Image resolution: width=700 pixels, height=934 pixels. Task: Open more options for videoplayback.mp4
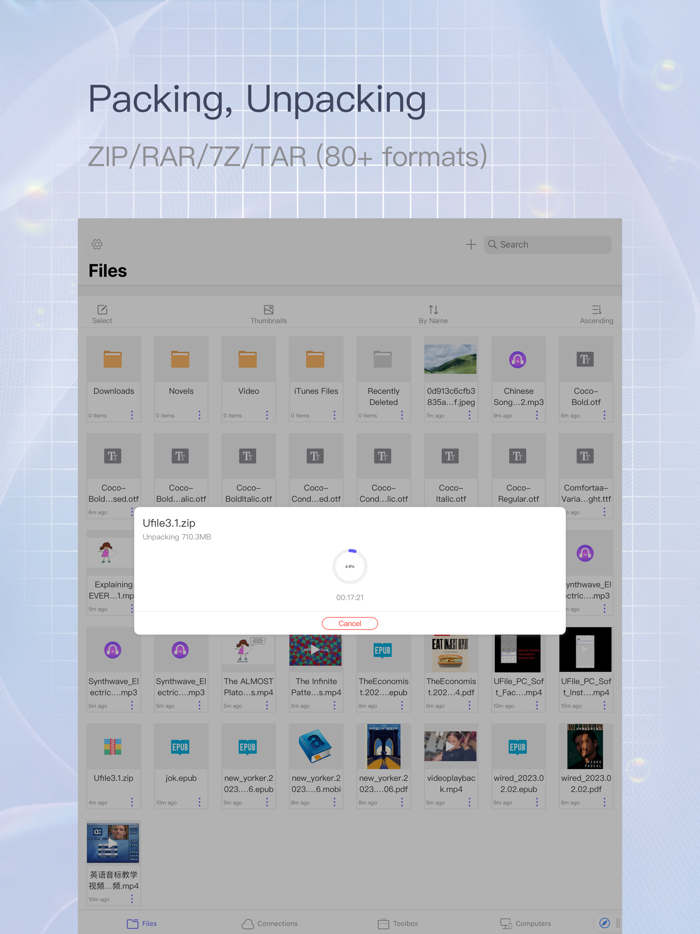coord(469,802)
